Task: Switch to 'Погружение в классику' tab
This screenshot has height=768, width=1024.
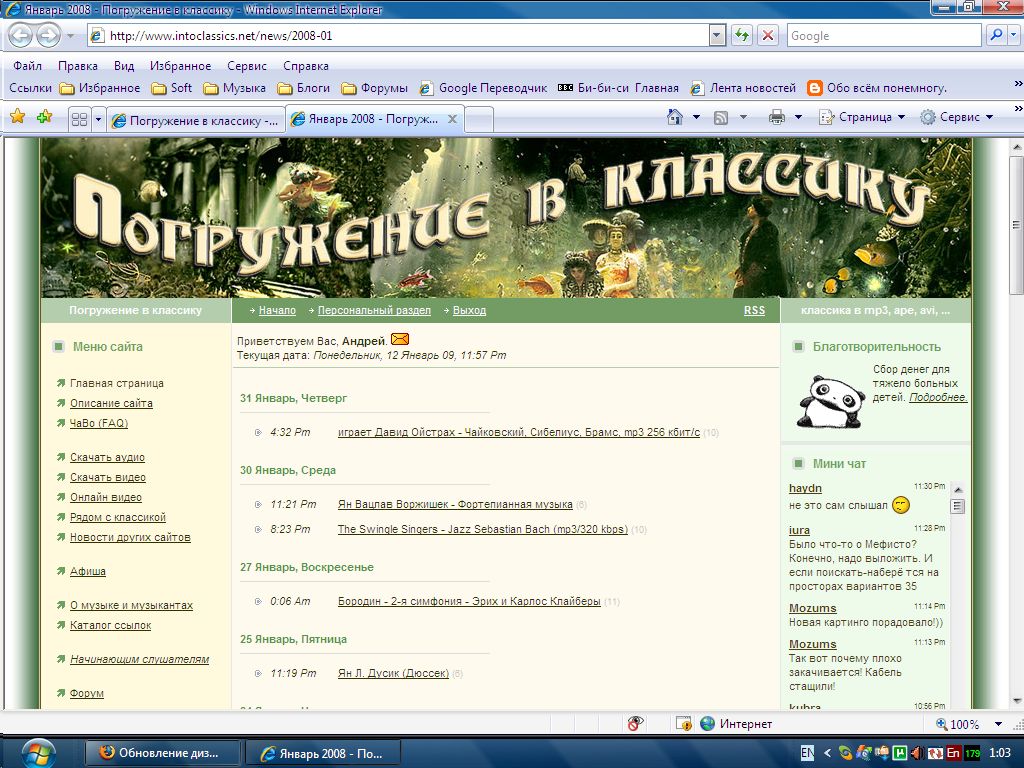Action: tap(196, 120)
